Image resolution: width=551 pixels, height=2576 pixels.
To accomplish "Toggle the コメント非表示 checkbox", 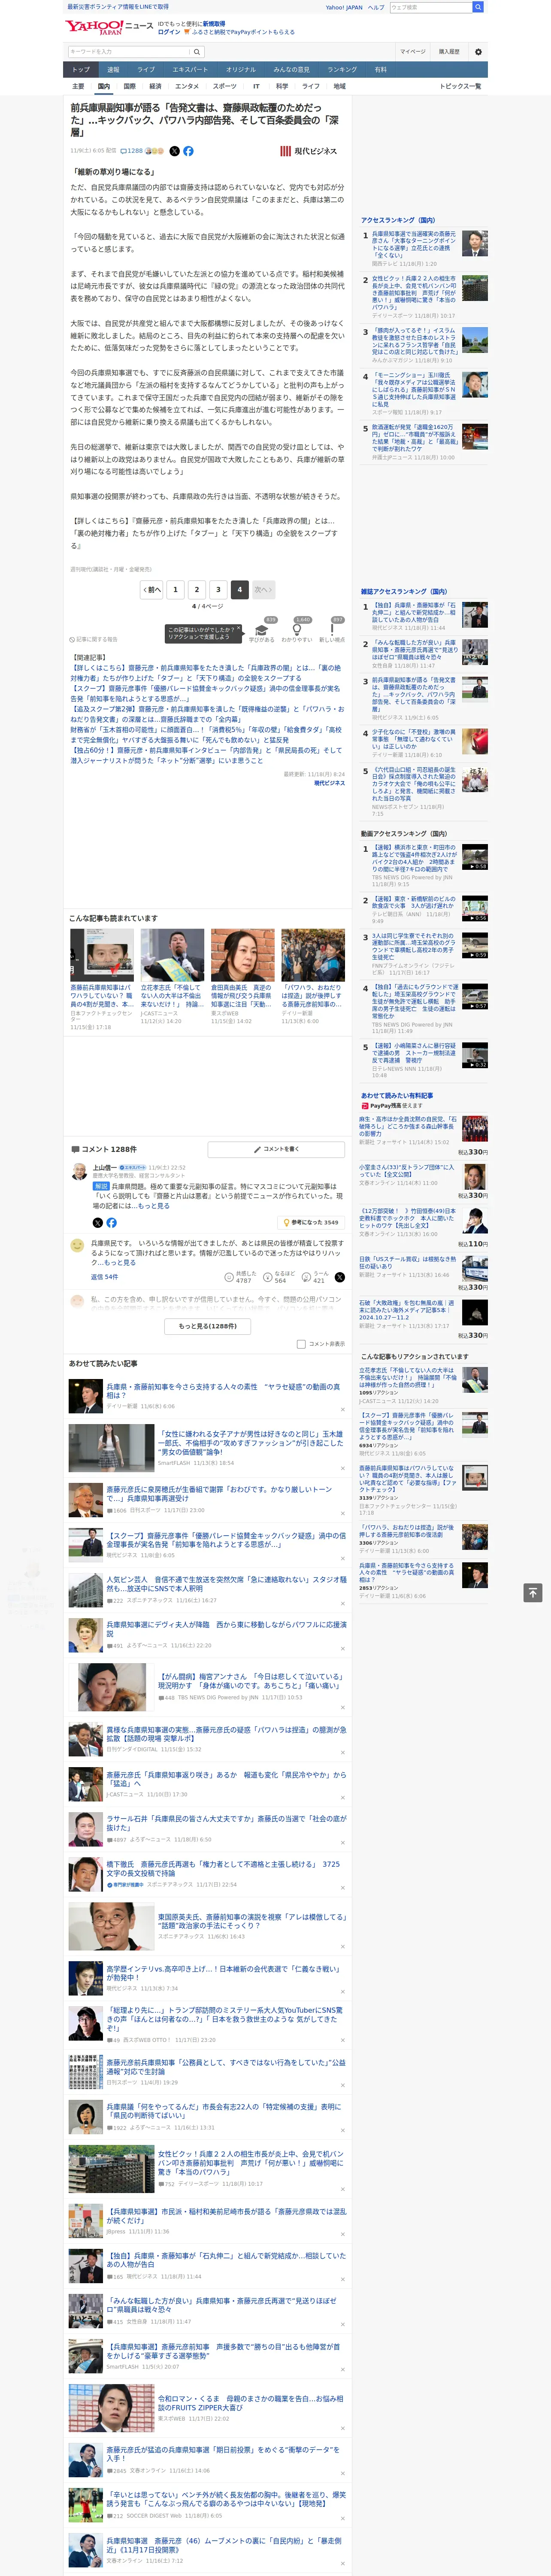I will 301,1344.
